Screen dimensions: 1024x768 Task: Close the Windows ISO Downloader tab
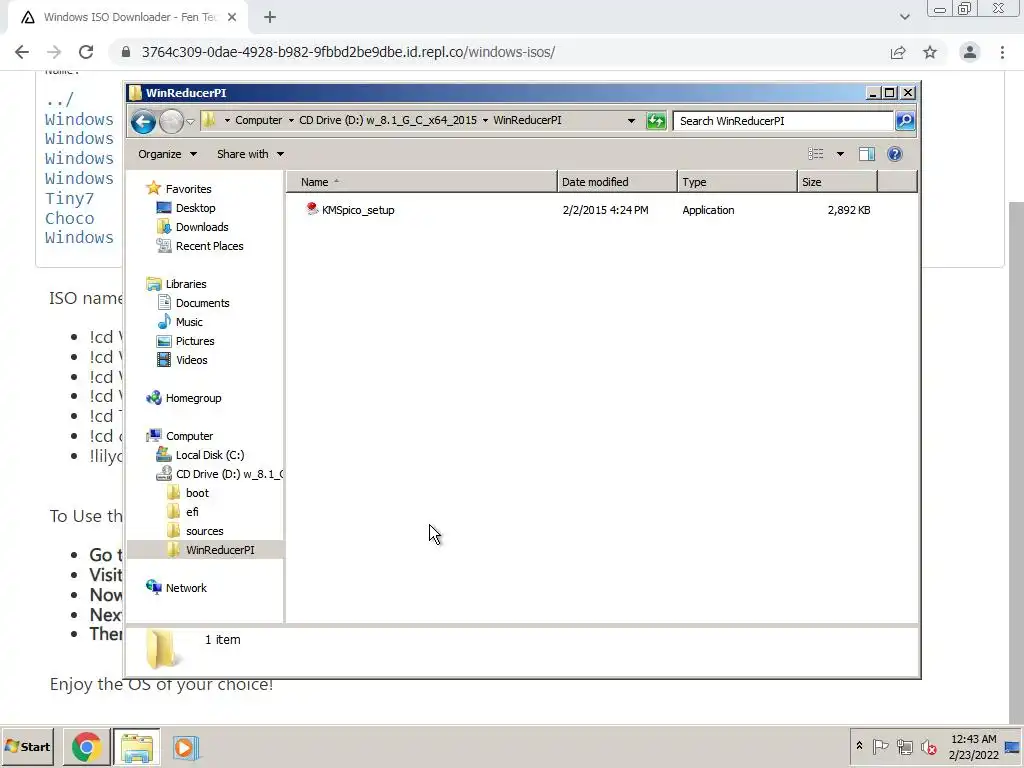click(232, 18)
